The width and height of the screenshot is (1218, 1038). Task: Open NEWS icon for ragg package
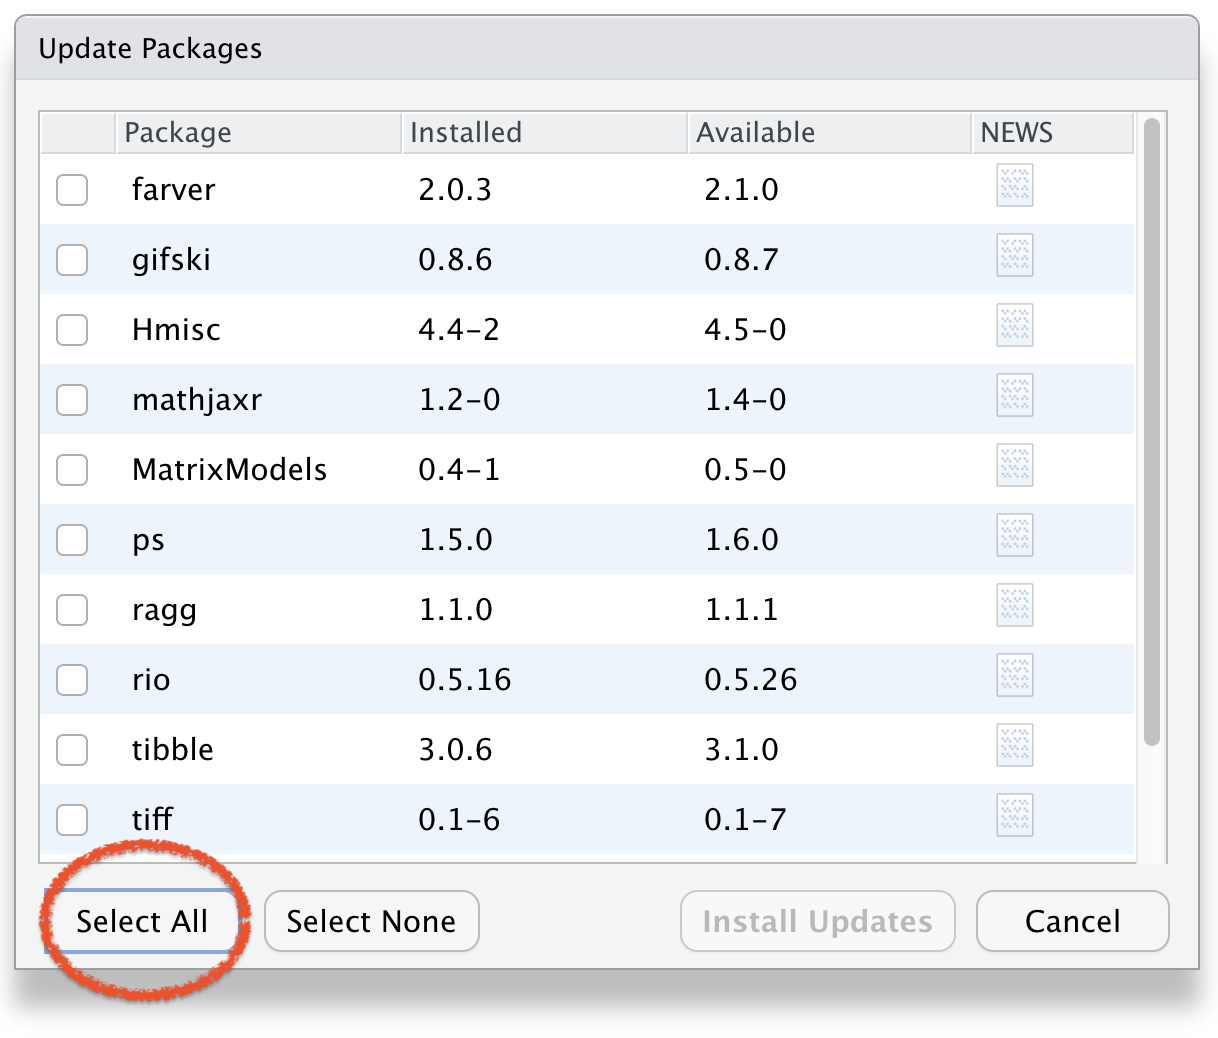[1014, 607]
